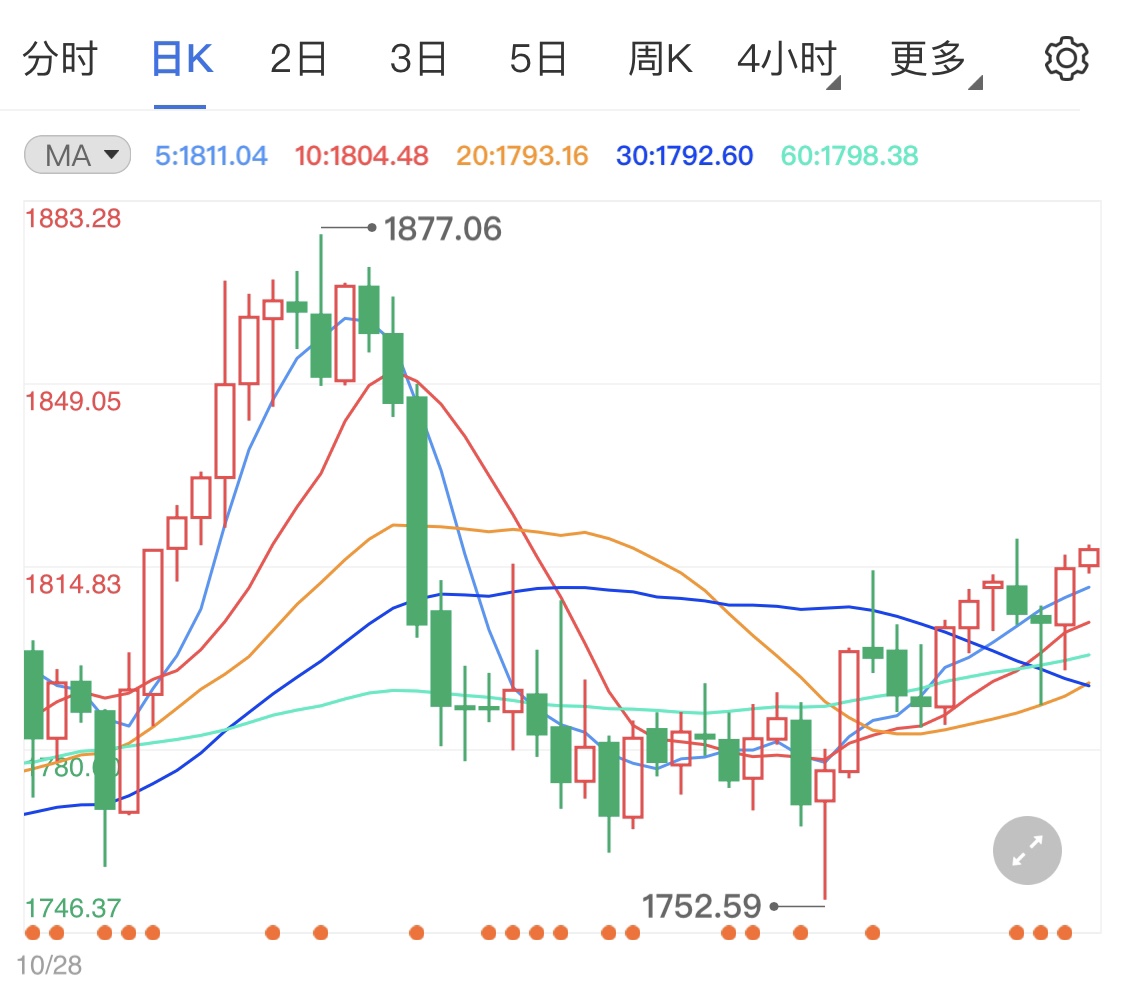Click the last orange event dot on the right
This screenshot has width=1125, height=996.
pos(1065,933)
